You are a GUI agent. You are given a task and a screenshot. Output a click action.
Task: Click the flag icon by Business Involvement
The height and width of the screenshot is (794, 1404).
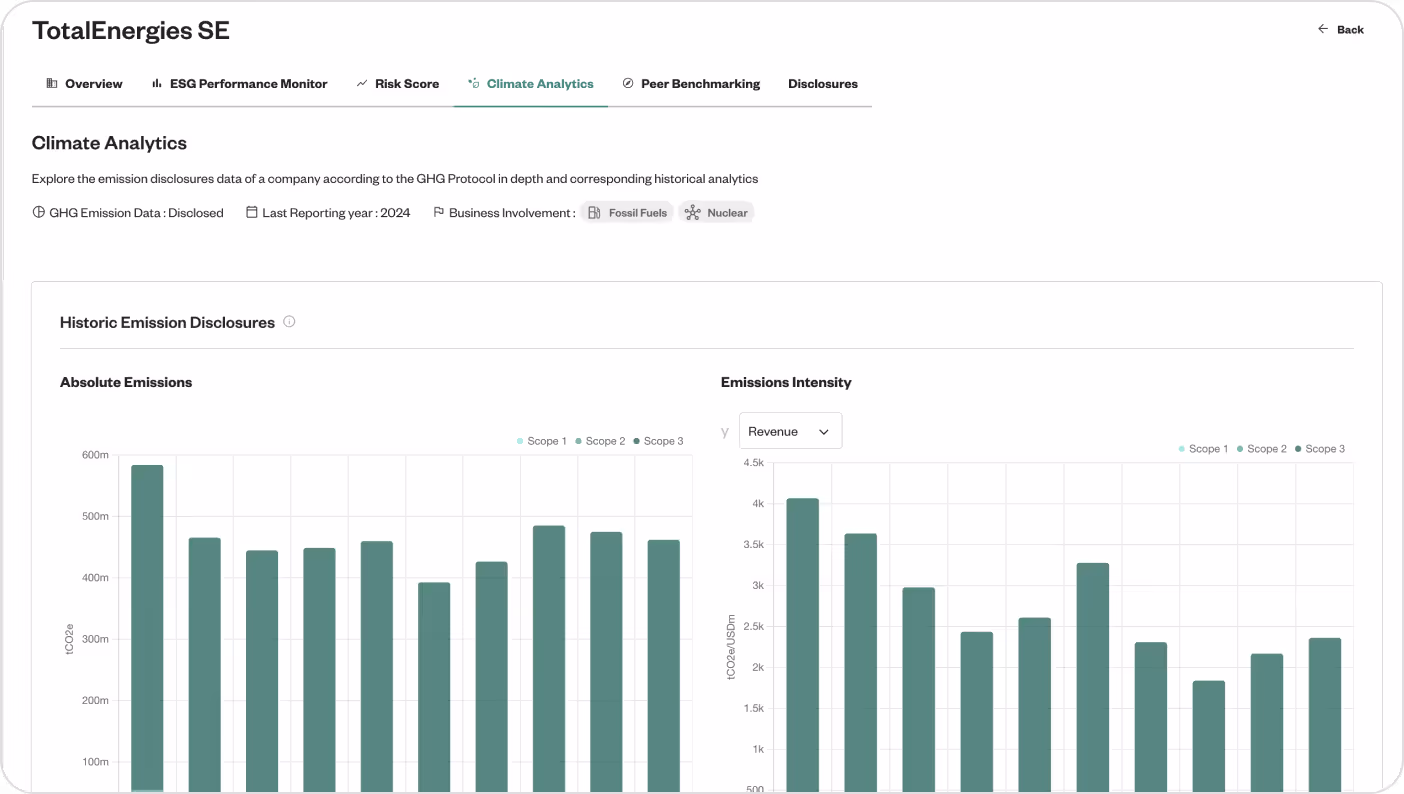[x=438, y=212]
